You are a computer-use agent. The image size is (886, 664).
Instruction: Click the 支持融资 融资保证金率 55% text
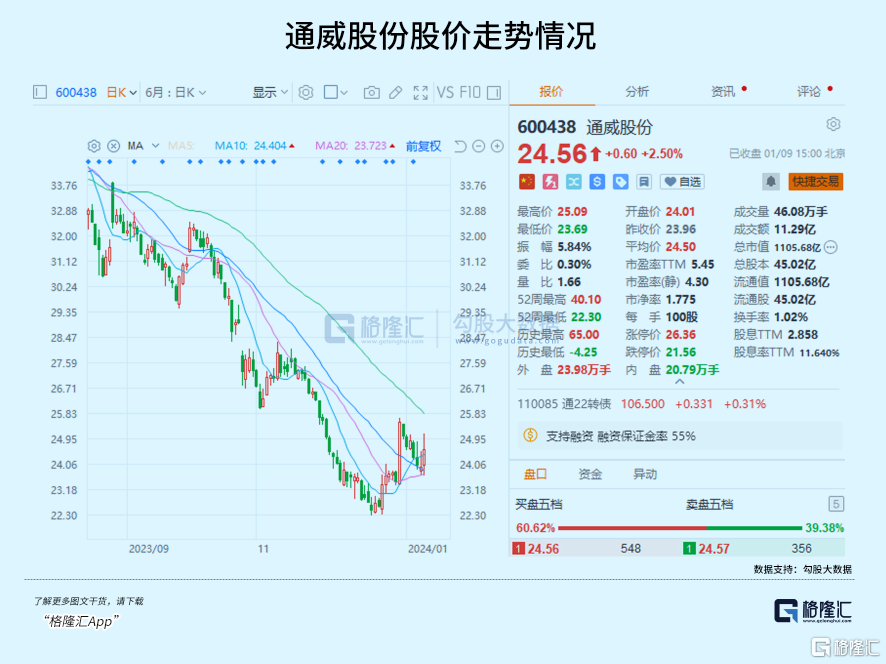[621, 436]
